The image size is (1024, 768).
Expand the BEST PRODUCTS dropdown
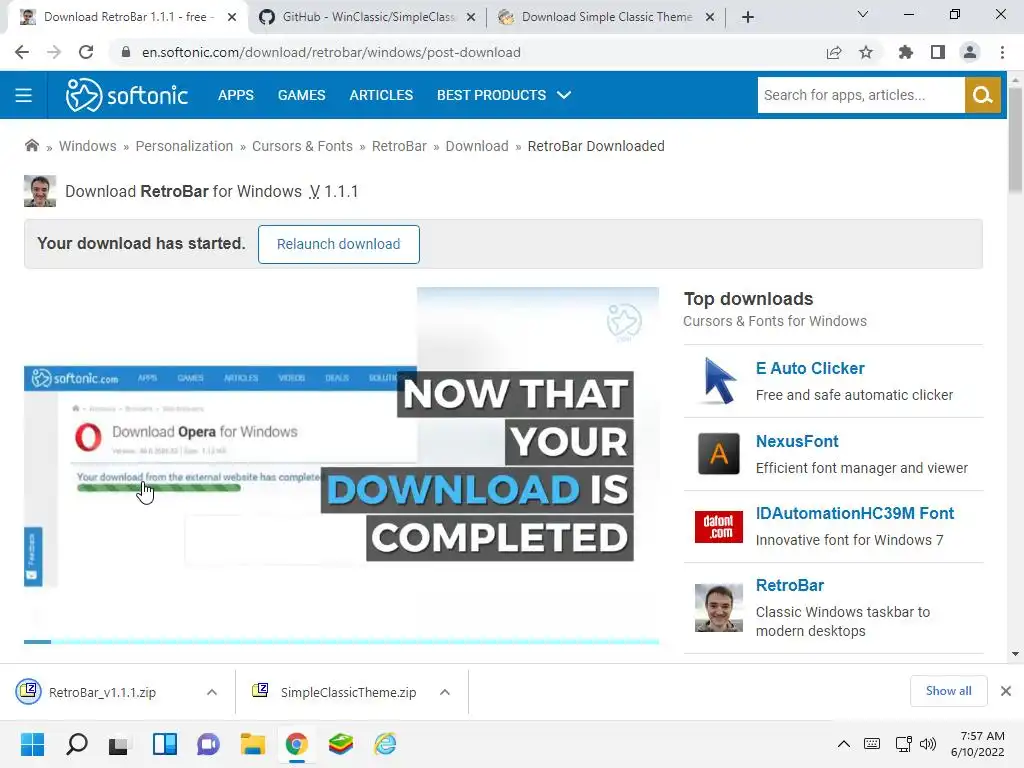[504, 95]
